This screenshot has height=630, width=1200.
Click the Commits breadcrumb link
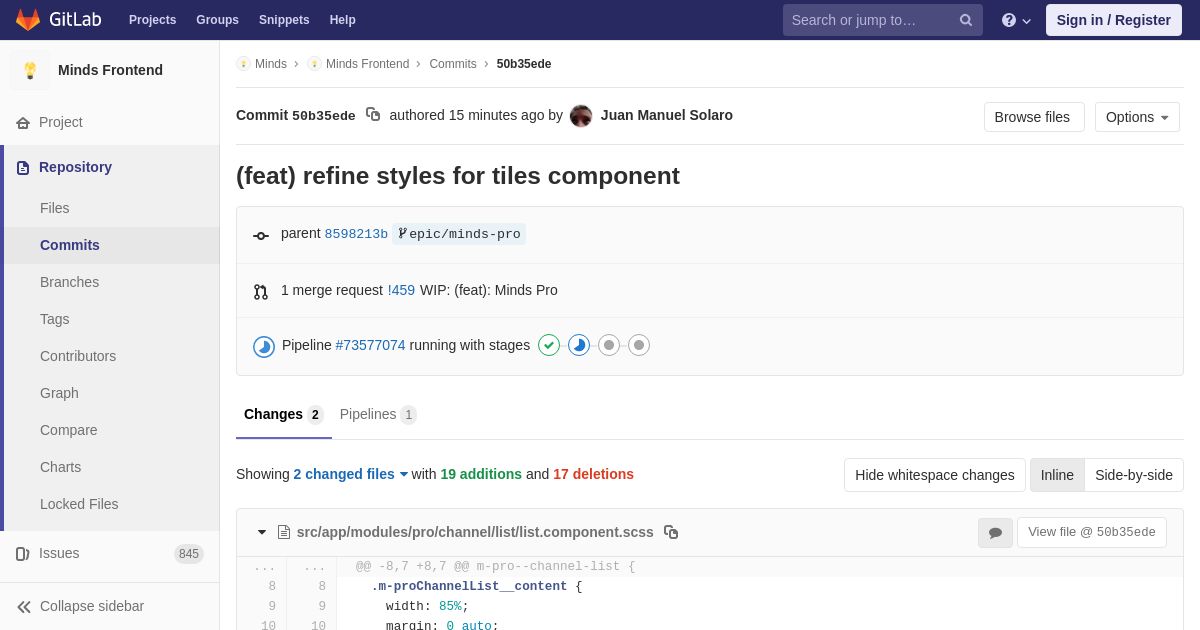(x=453, y=64)
